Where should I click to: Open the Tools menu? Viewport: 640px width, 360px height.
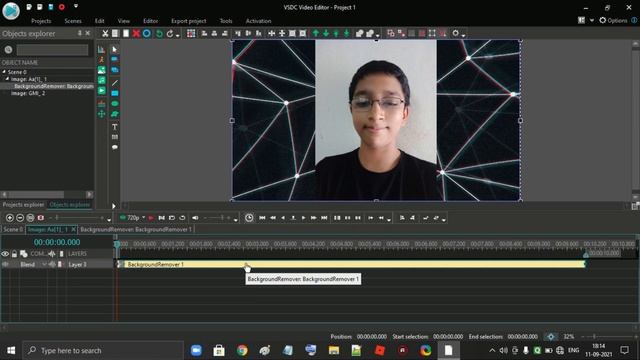pos(226,21)
